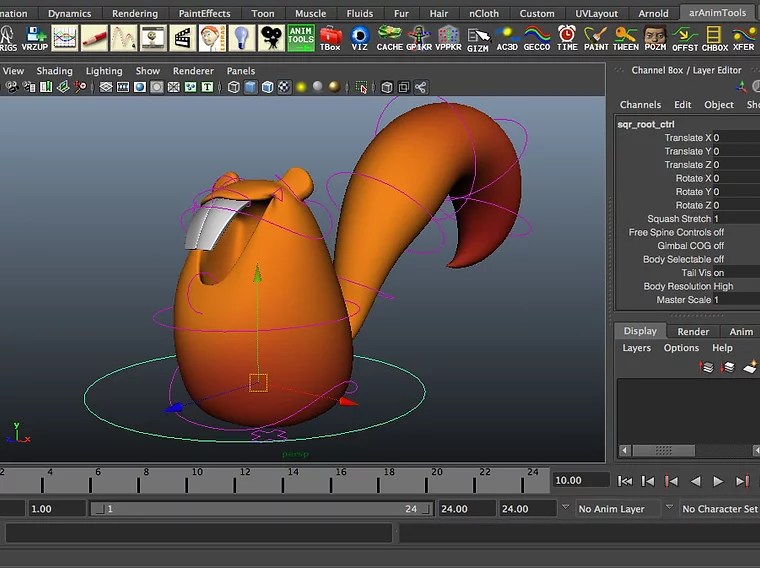Viewport: 760px width, 568px height.
Task: Click the light bulb shelf icon
Action: pos(241,38)
